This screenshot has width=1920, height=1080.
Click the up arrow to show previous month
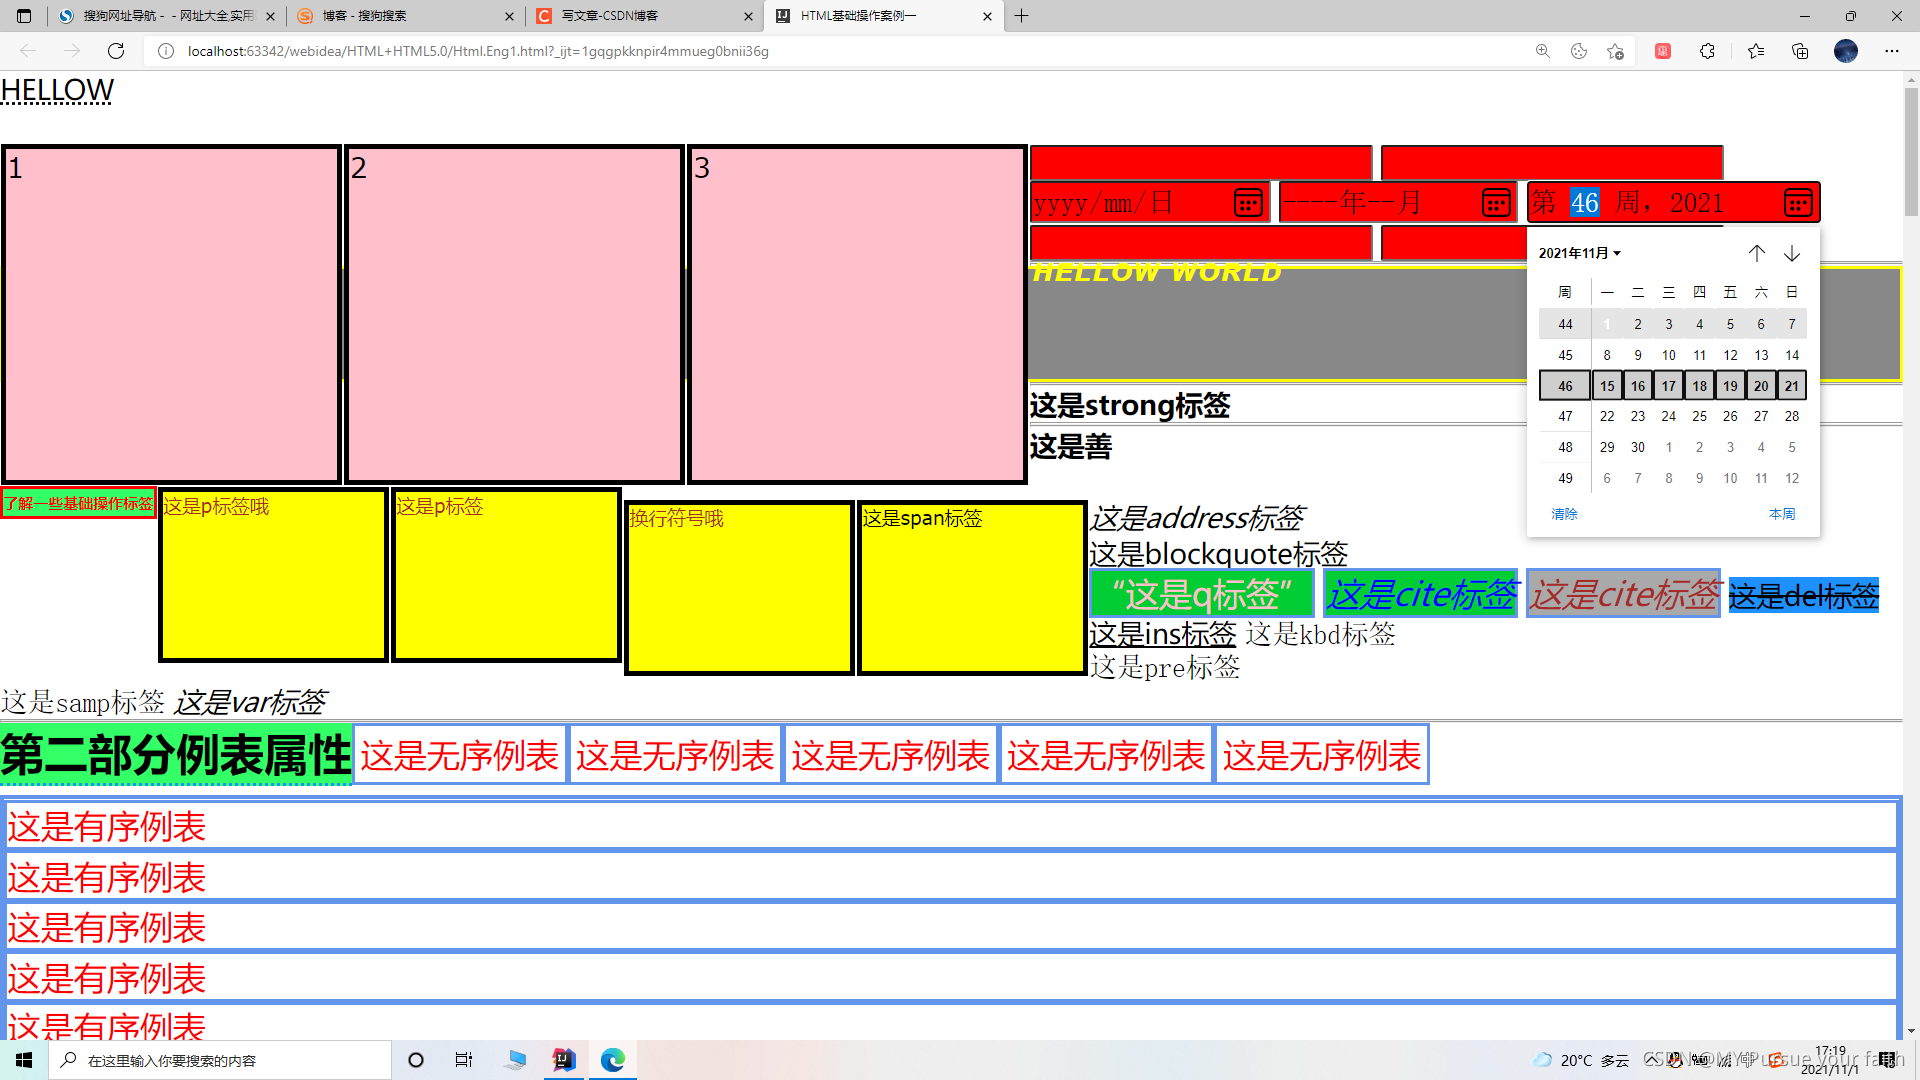coord(1757,253)
